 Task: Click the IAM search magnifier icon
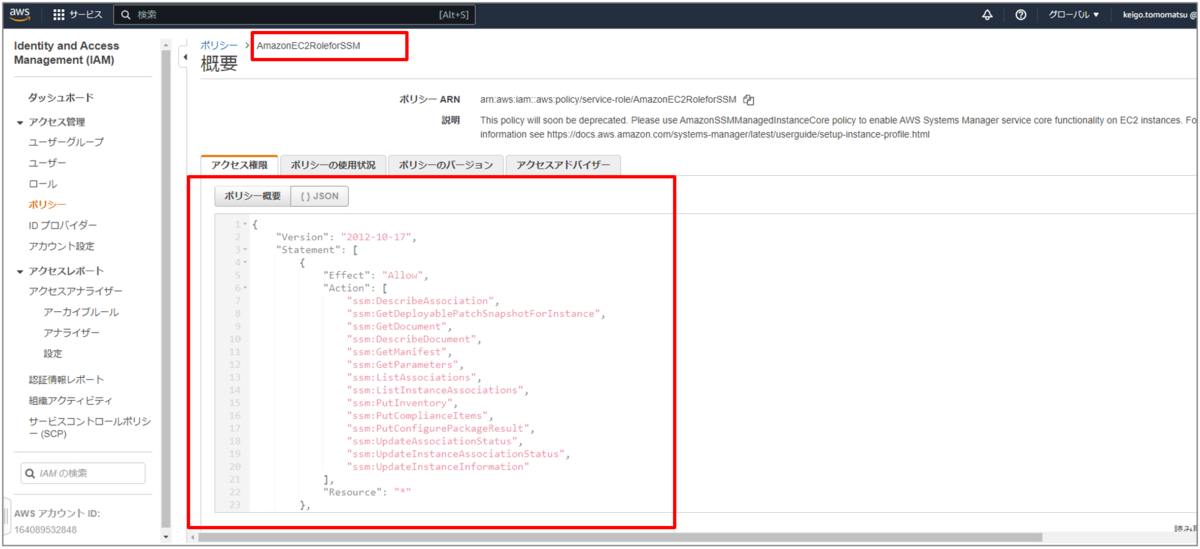(32, 473)
